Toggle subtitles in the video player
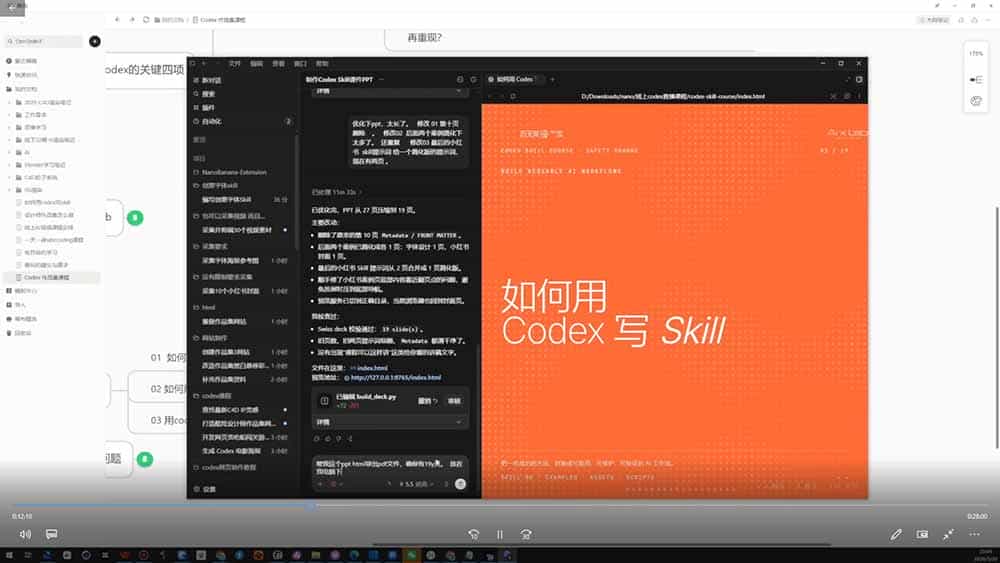The width and height of the screenshot is (1000, 563). pyautogui.click(x=52, y=534)
